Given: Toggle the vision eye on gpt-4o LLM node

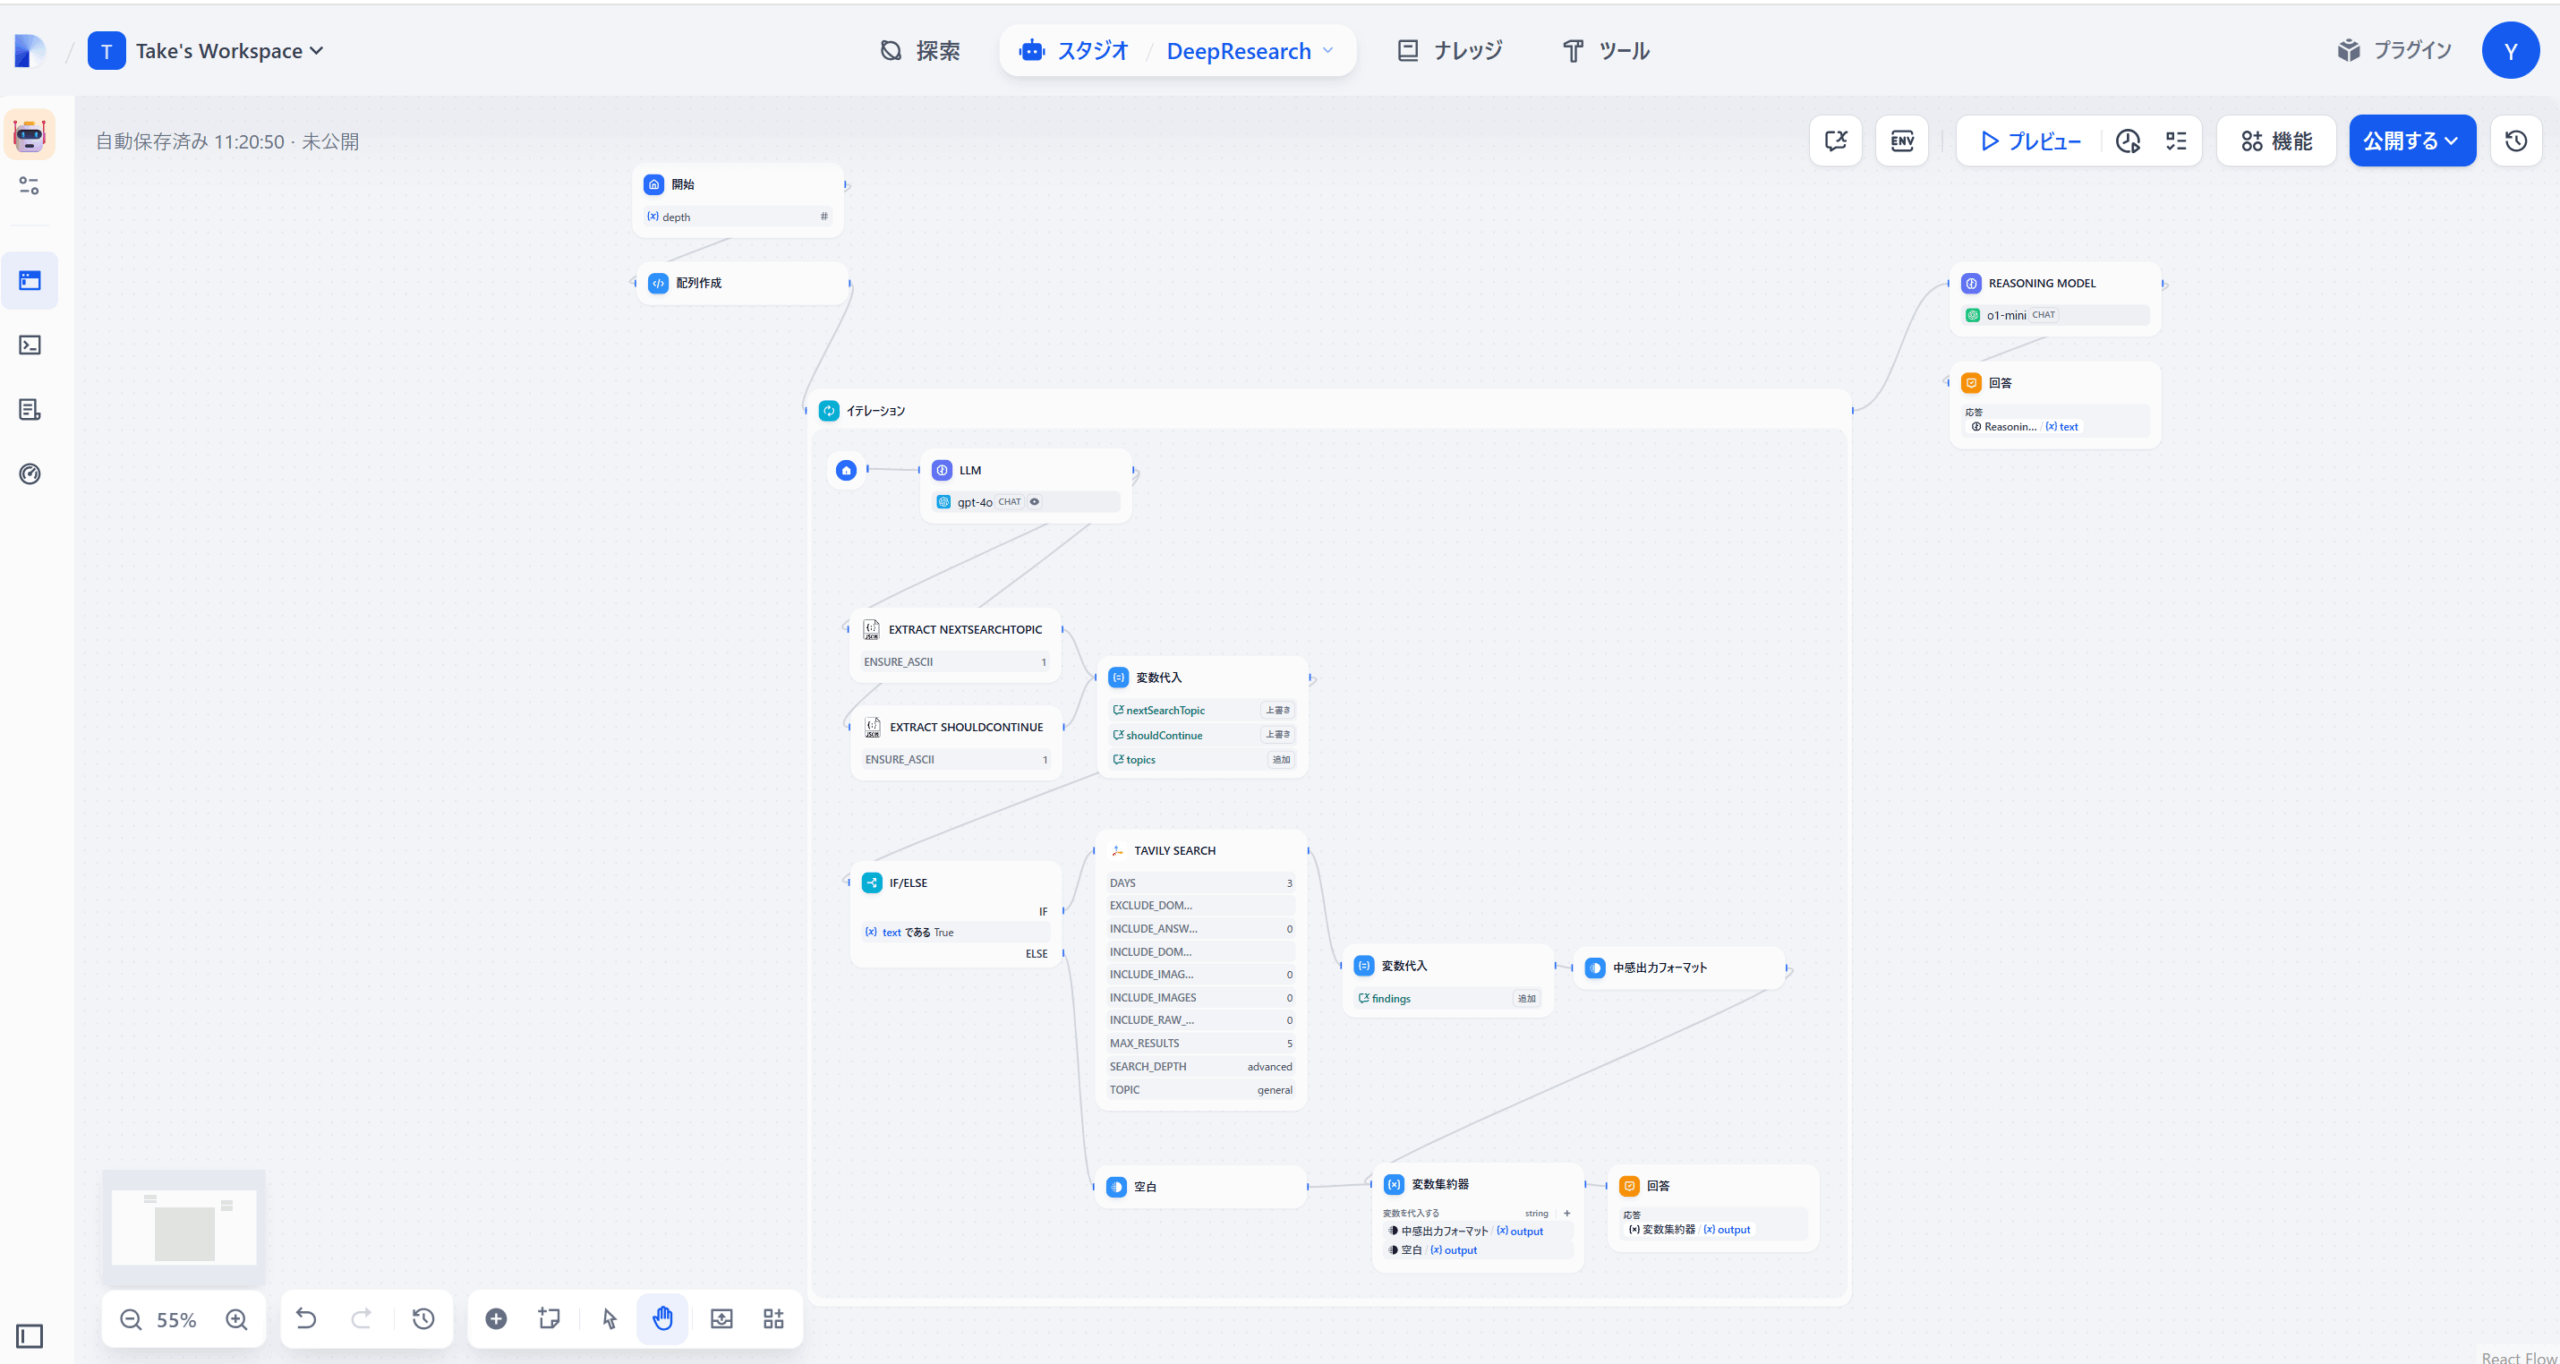Looking at the screenshot, I should (1035, 502).
